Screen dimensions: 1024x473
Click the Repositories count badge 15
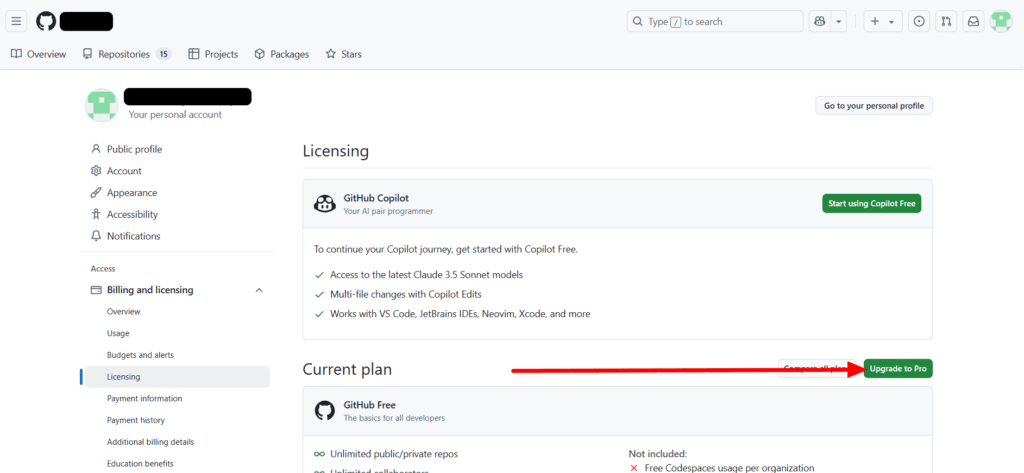(163, 54)
